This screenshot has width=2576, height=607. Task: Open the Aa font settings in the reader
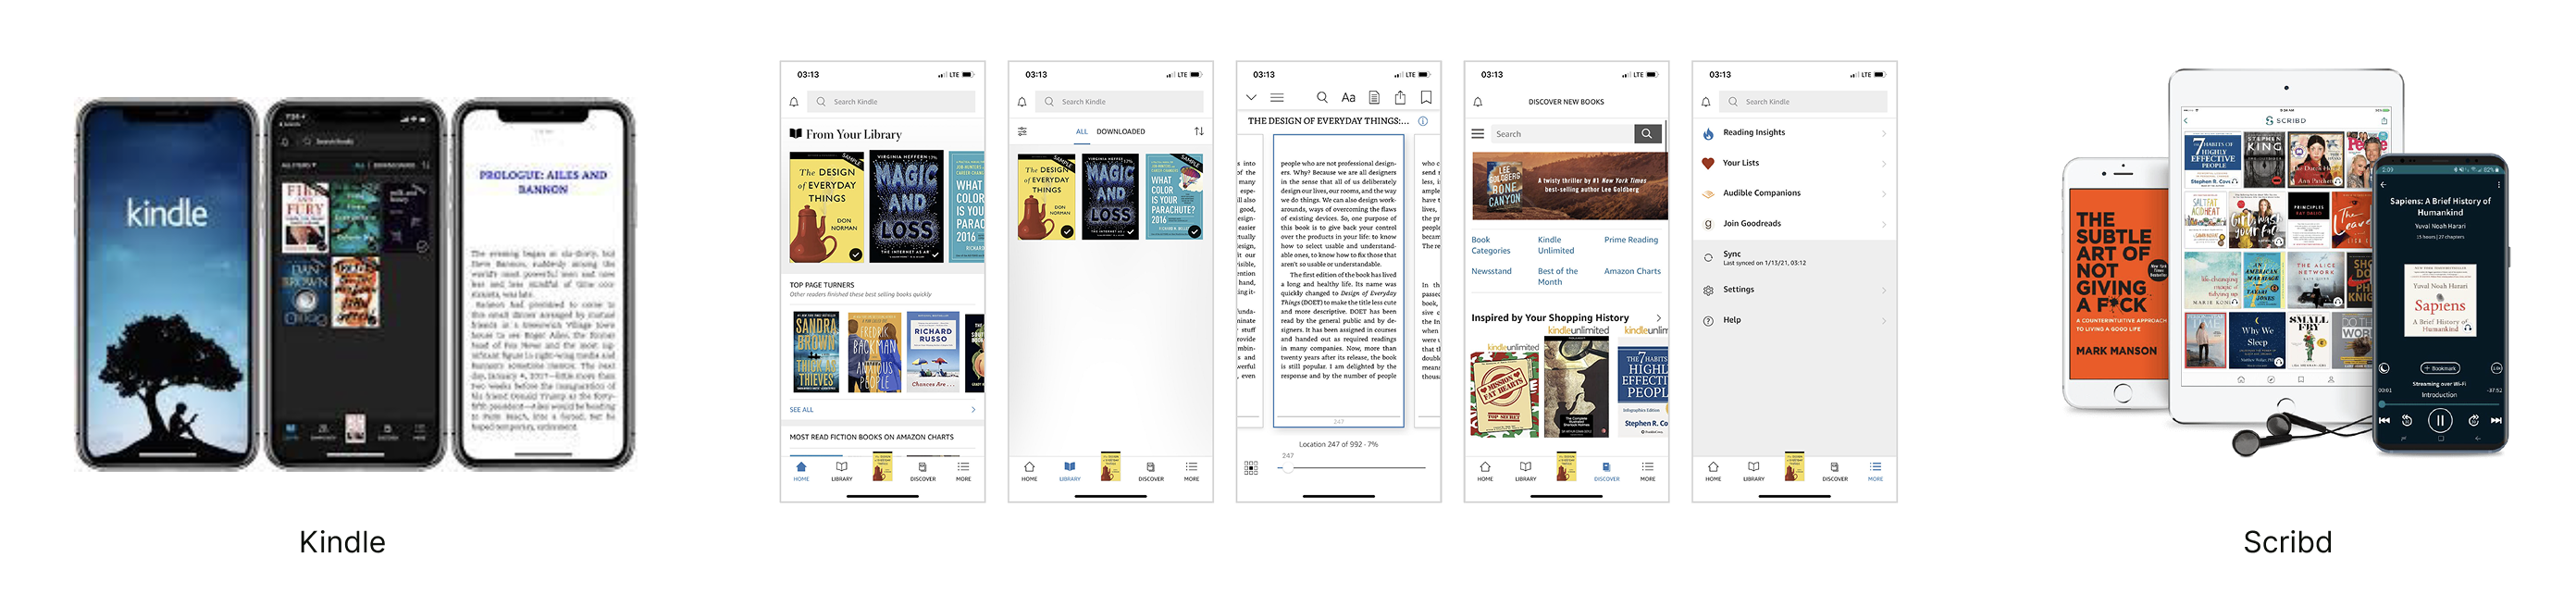[1348, 98]
